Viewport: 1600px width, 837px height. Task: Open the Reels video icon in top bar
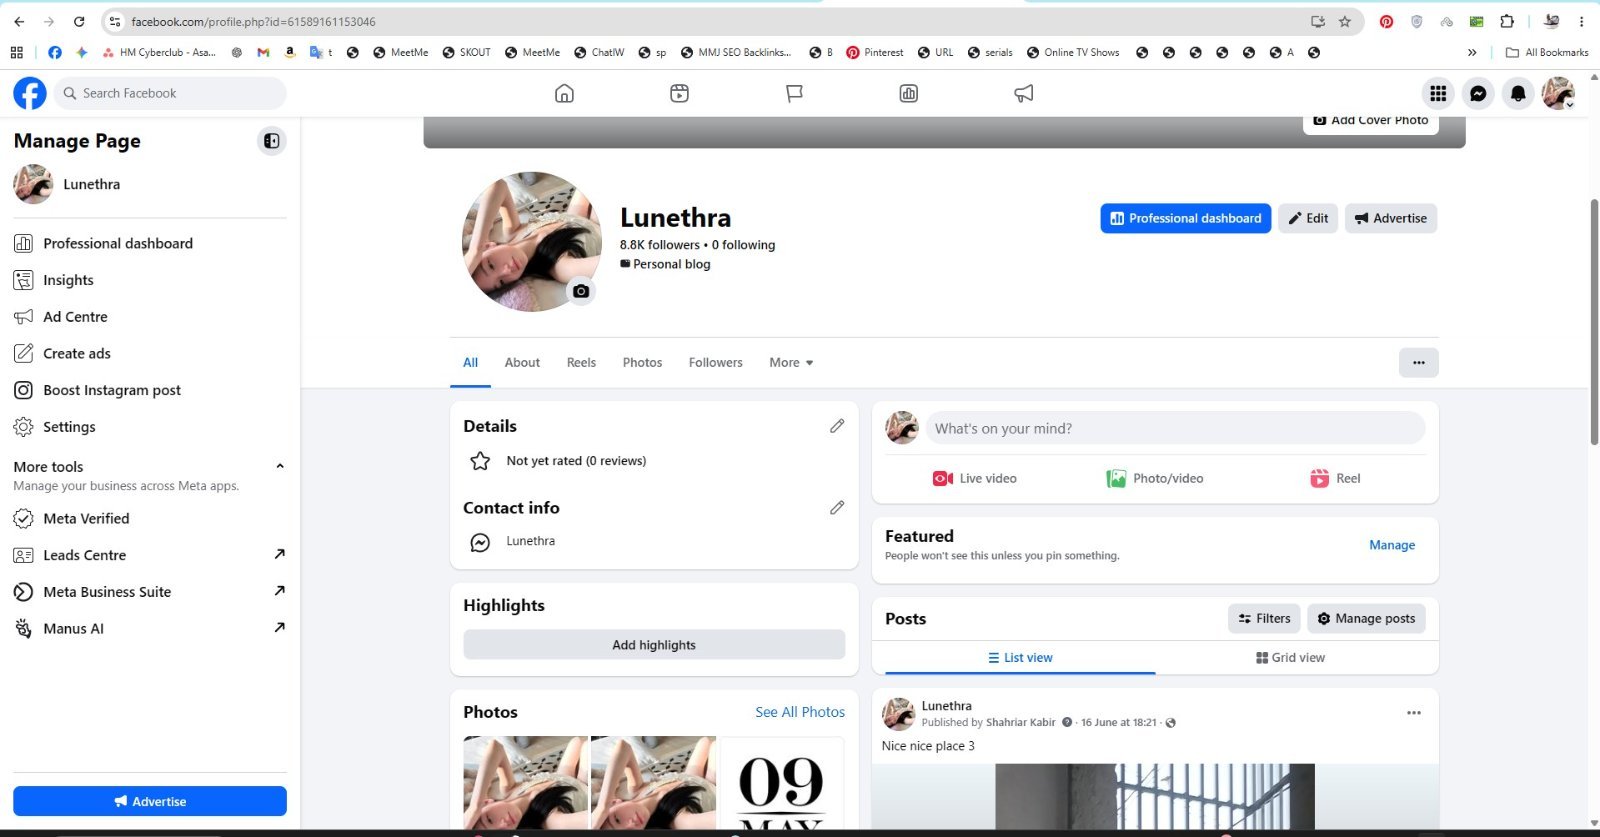tap(679, 93)
